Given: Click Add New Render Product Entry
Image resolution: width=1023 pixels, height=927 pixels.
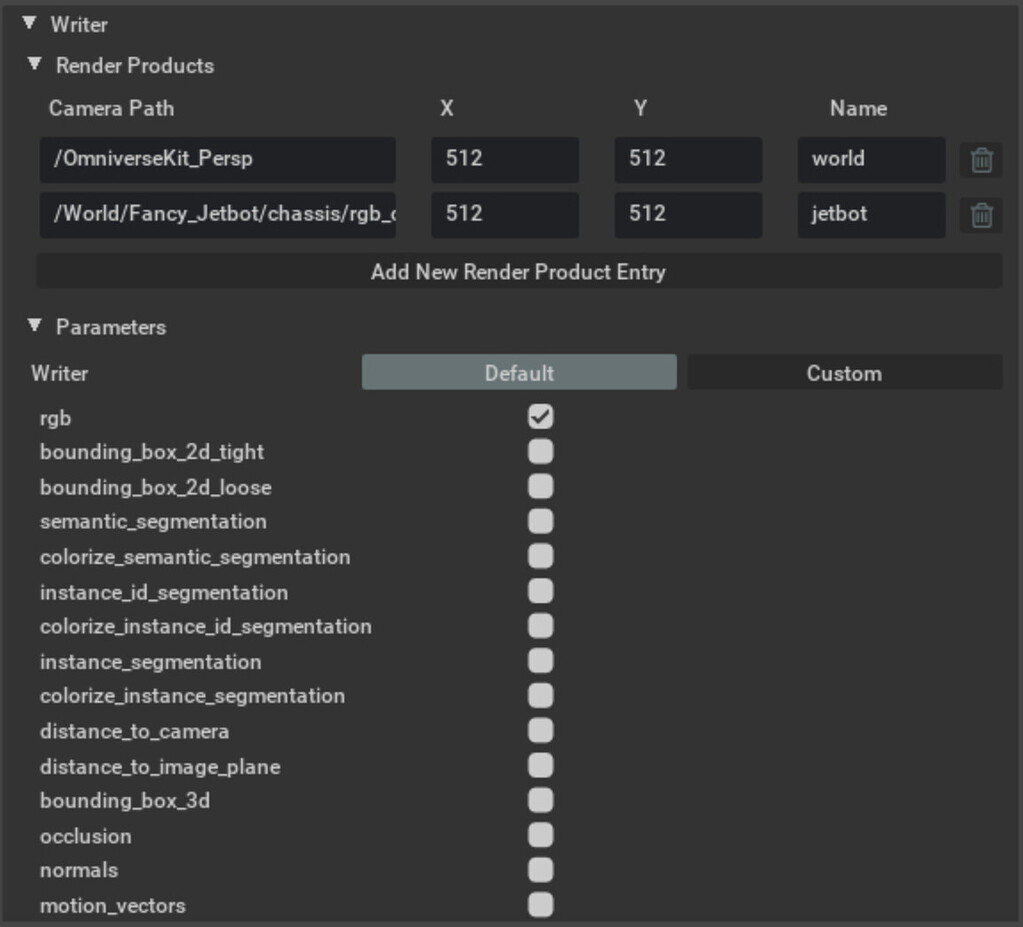Looking at the screenshot, I should click(x=519, y=271).
